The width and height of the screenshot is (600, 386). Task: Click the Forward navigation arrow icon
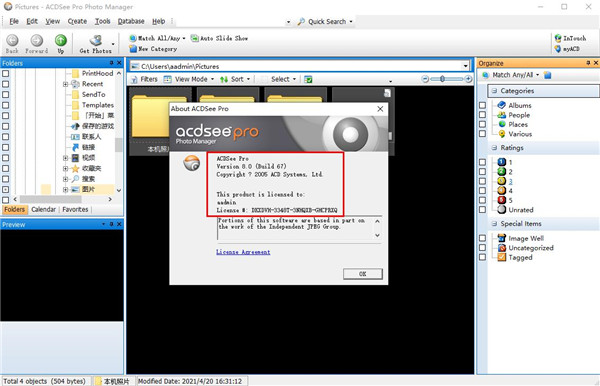37,40
